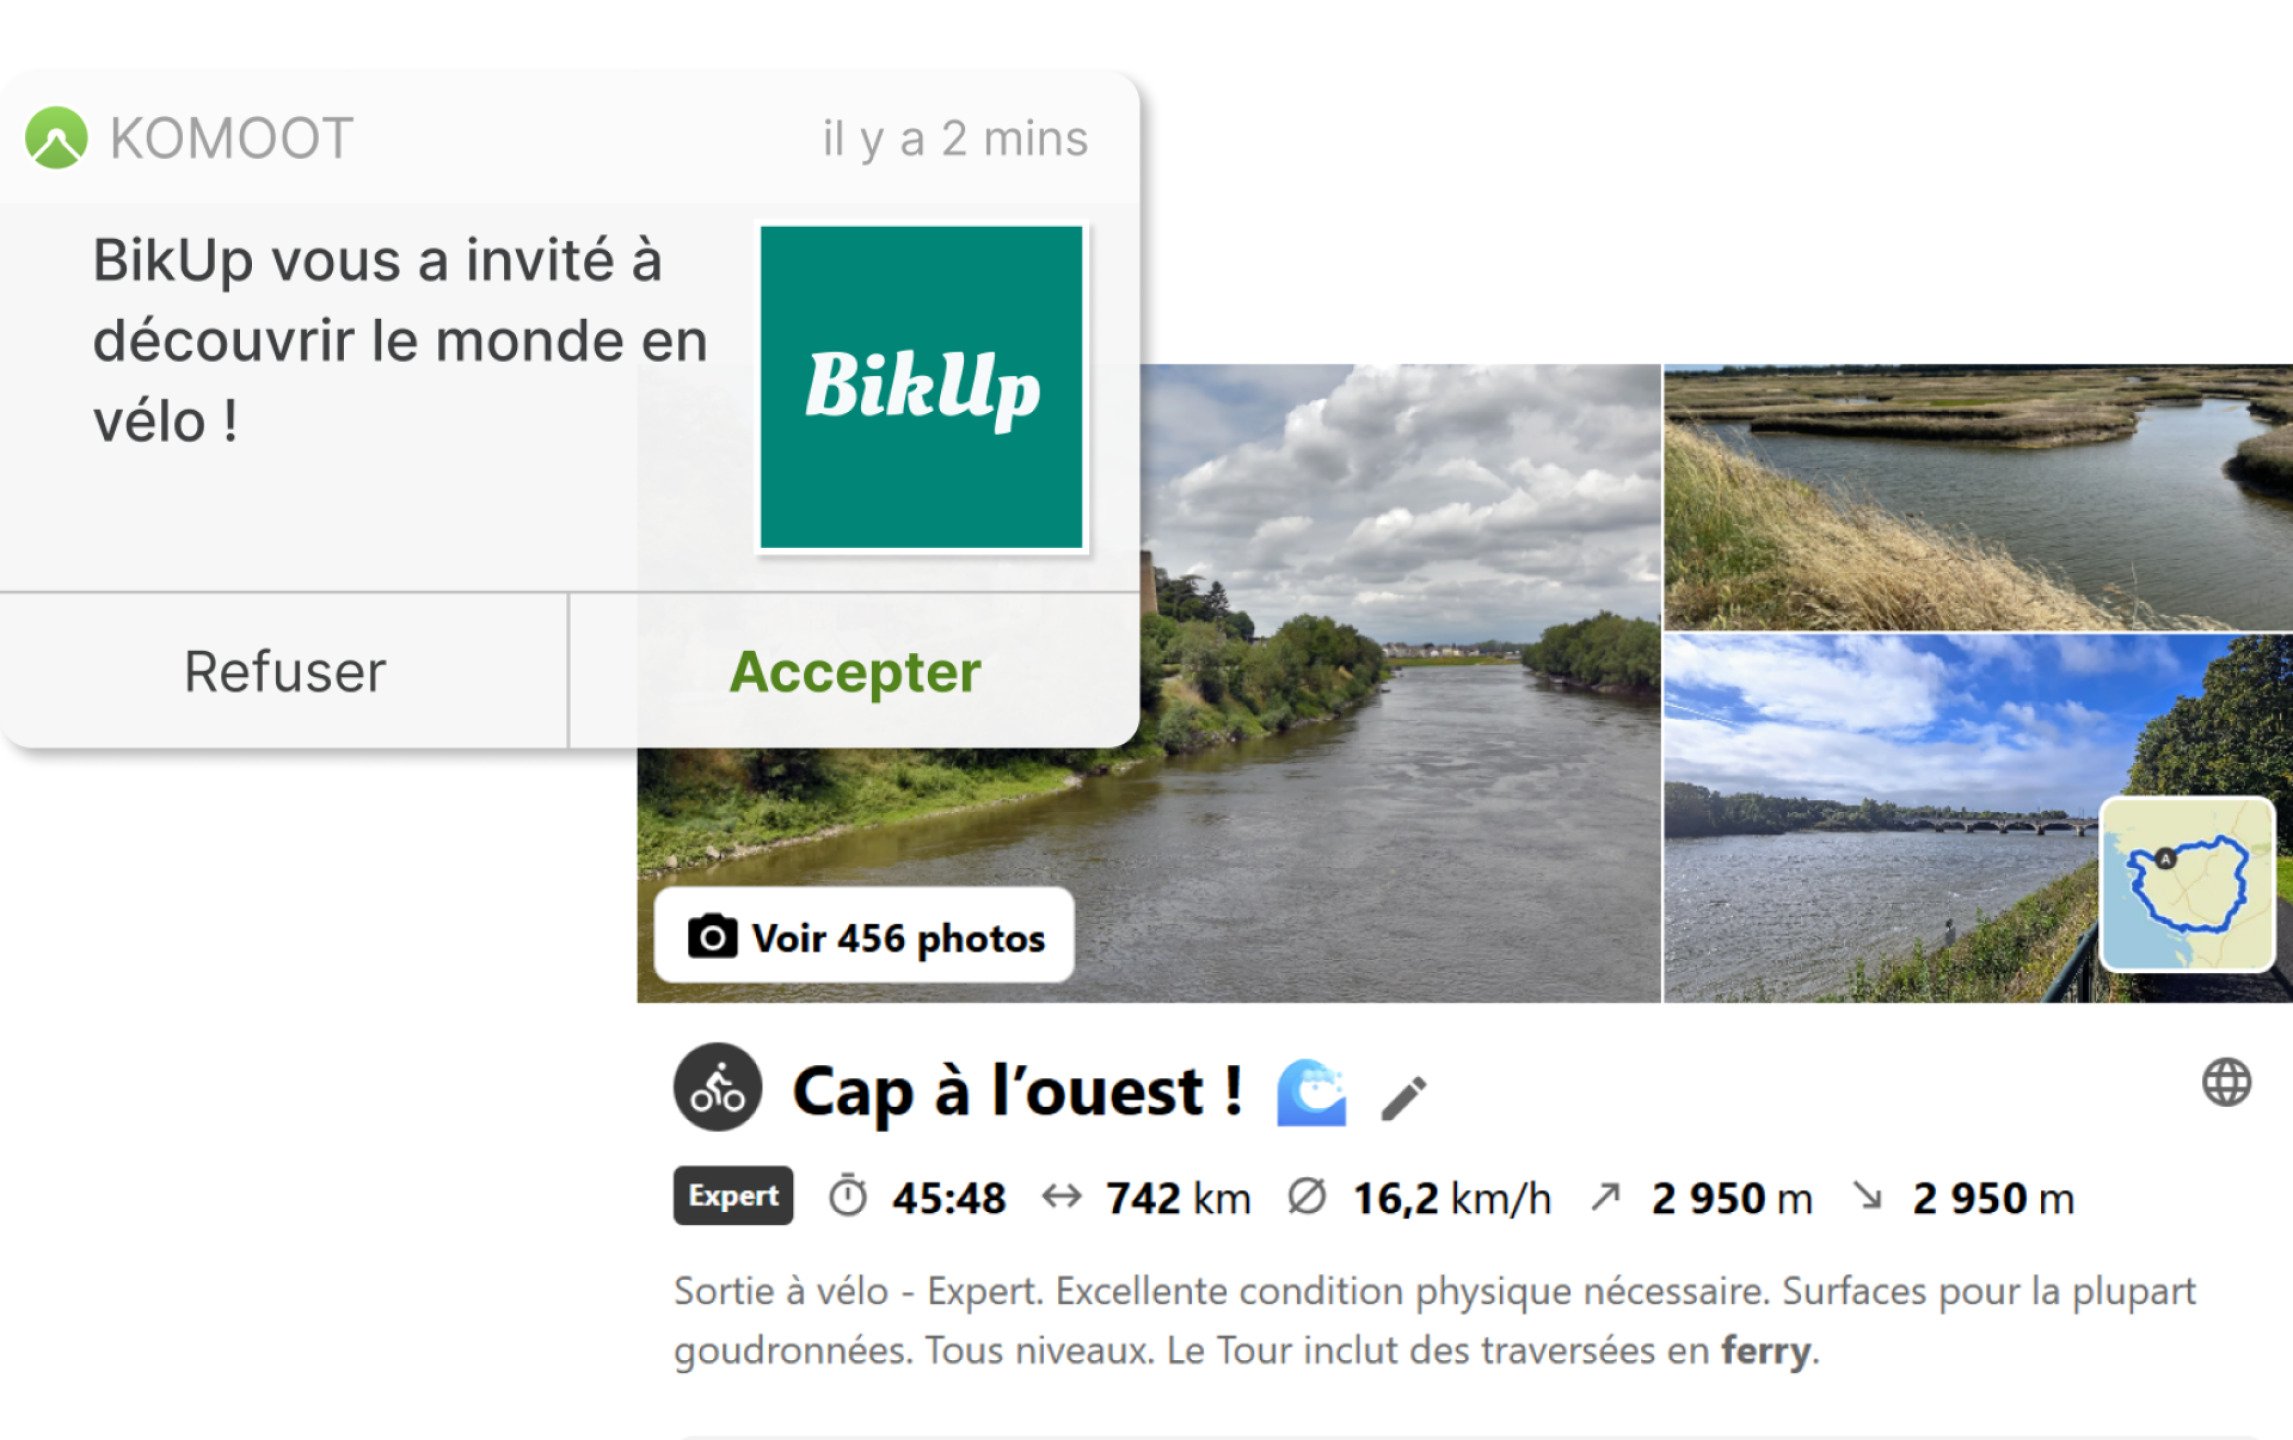Click the stopwatch duration icon
Image resolution: width=2293 pixels, height=1440 pixels.
coord(847,1196)
